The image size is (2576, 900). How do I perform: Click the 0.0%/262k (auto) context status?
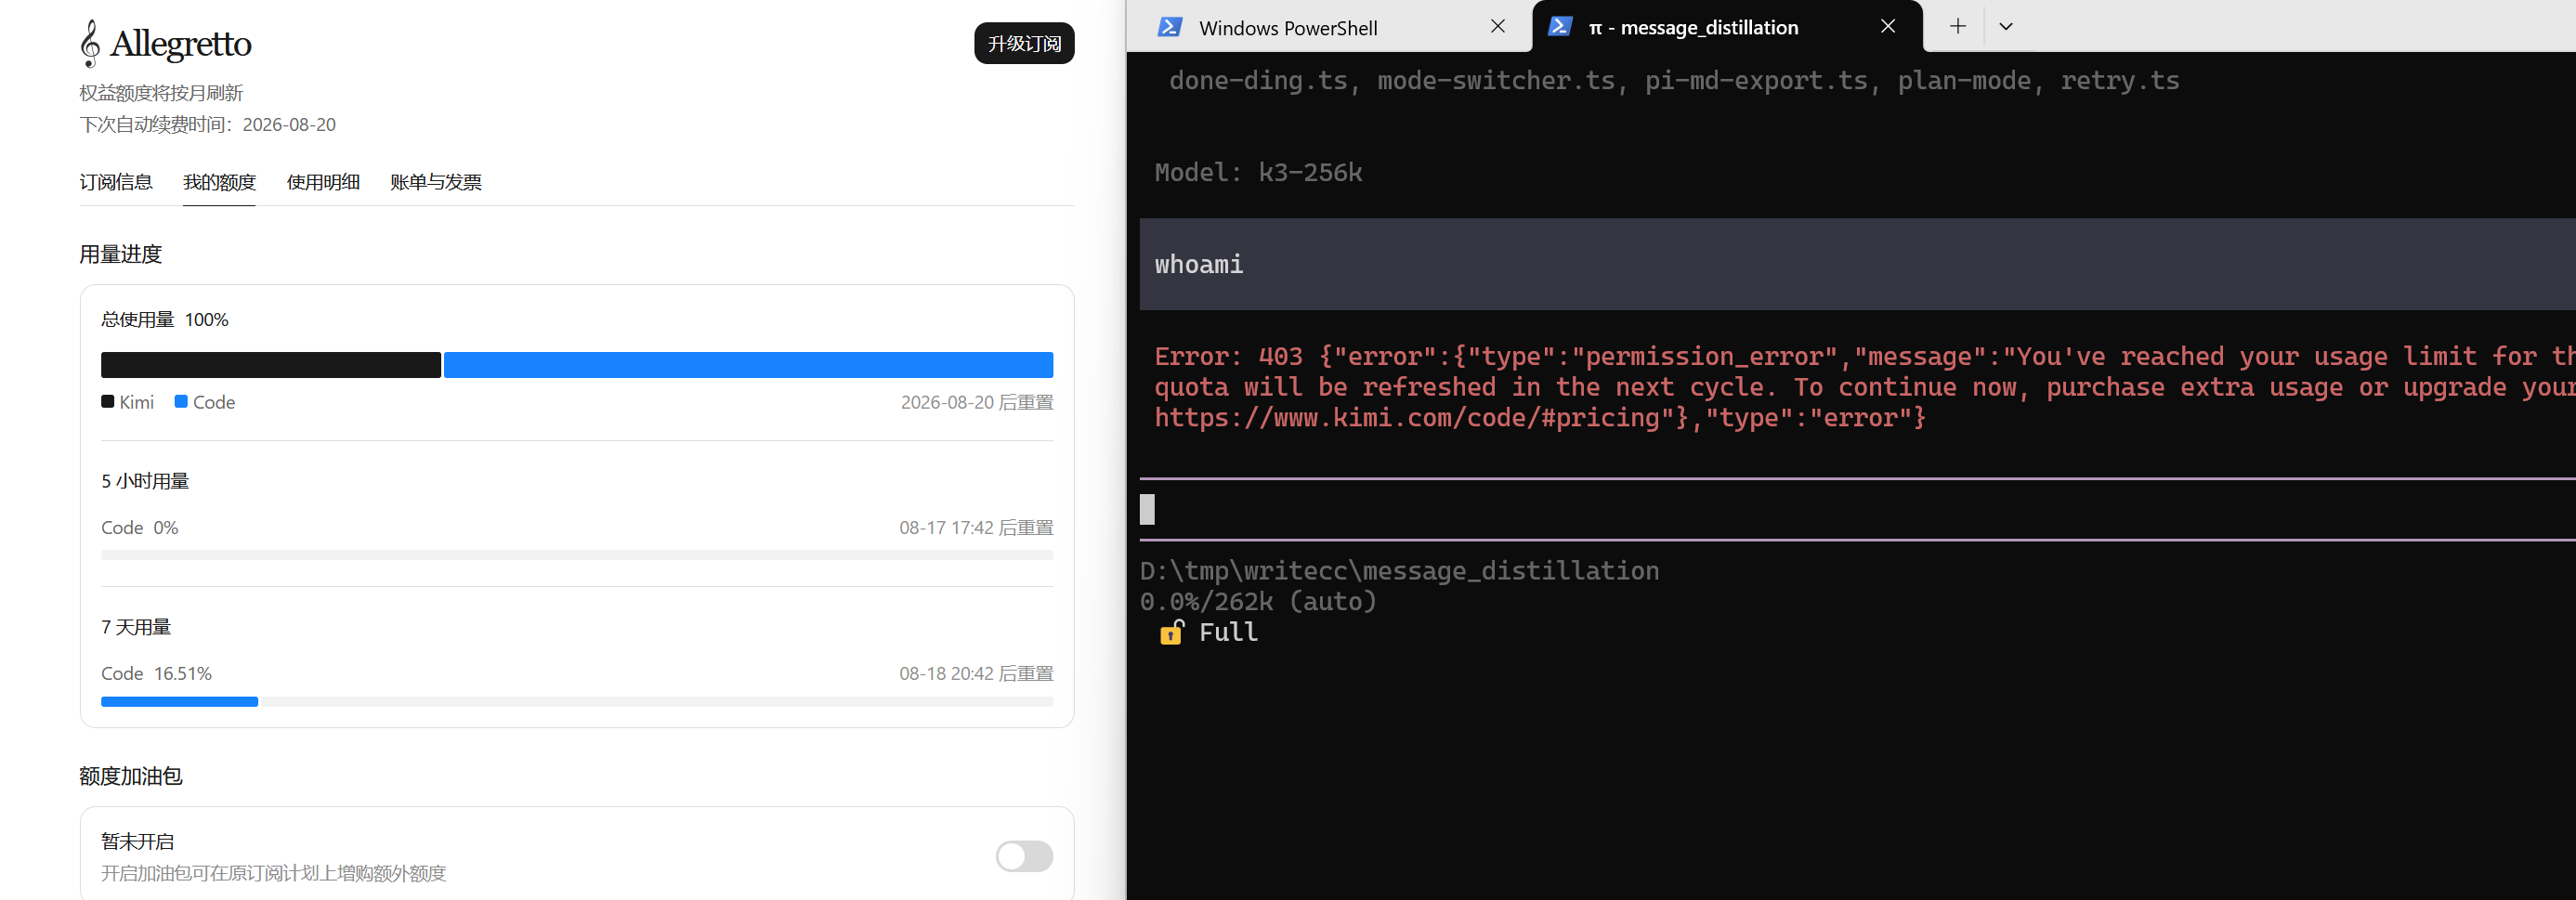pyautogui.click(x=1258, y=602)
